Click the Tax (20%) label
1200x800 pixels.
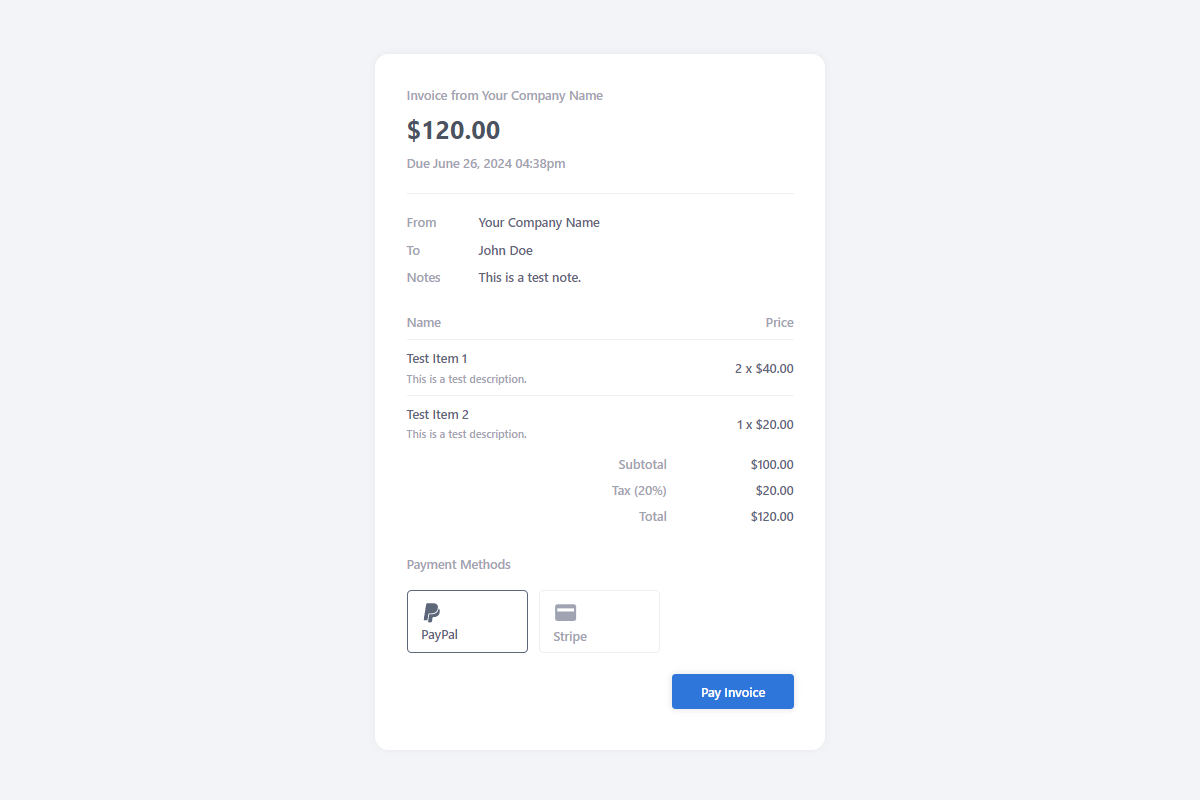[x=639, y=491]
